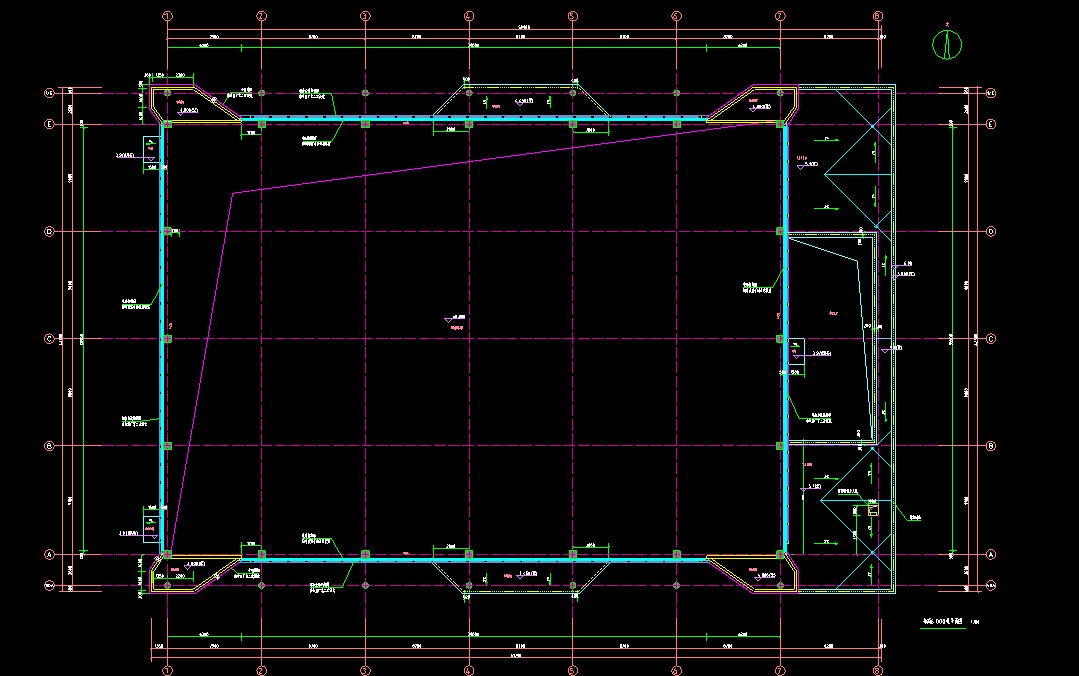Screen dimensions: 1079x676
Task: Select grid bubble 4 along the top edge
Action: 469,16
